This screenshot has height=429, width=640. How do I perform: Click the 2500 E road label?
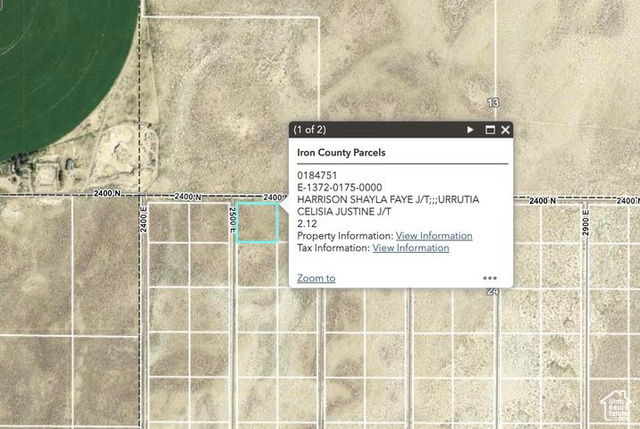231,223
